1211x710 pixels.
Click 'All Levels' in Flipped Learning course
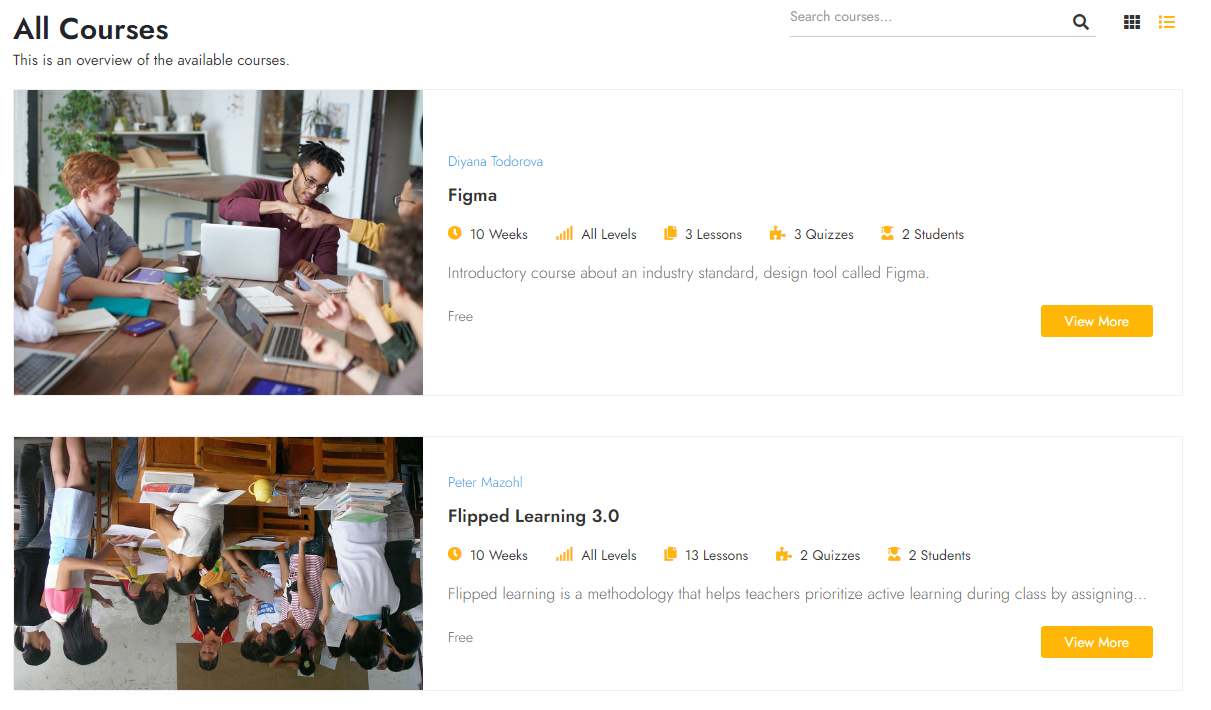click(x=609, y=555)
